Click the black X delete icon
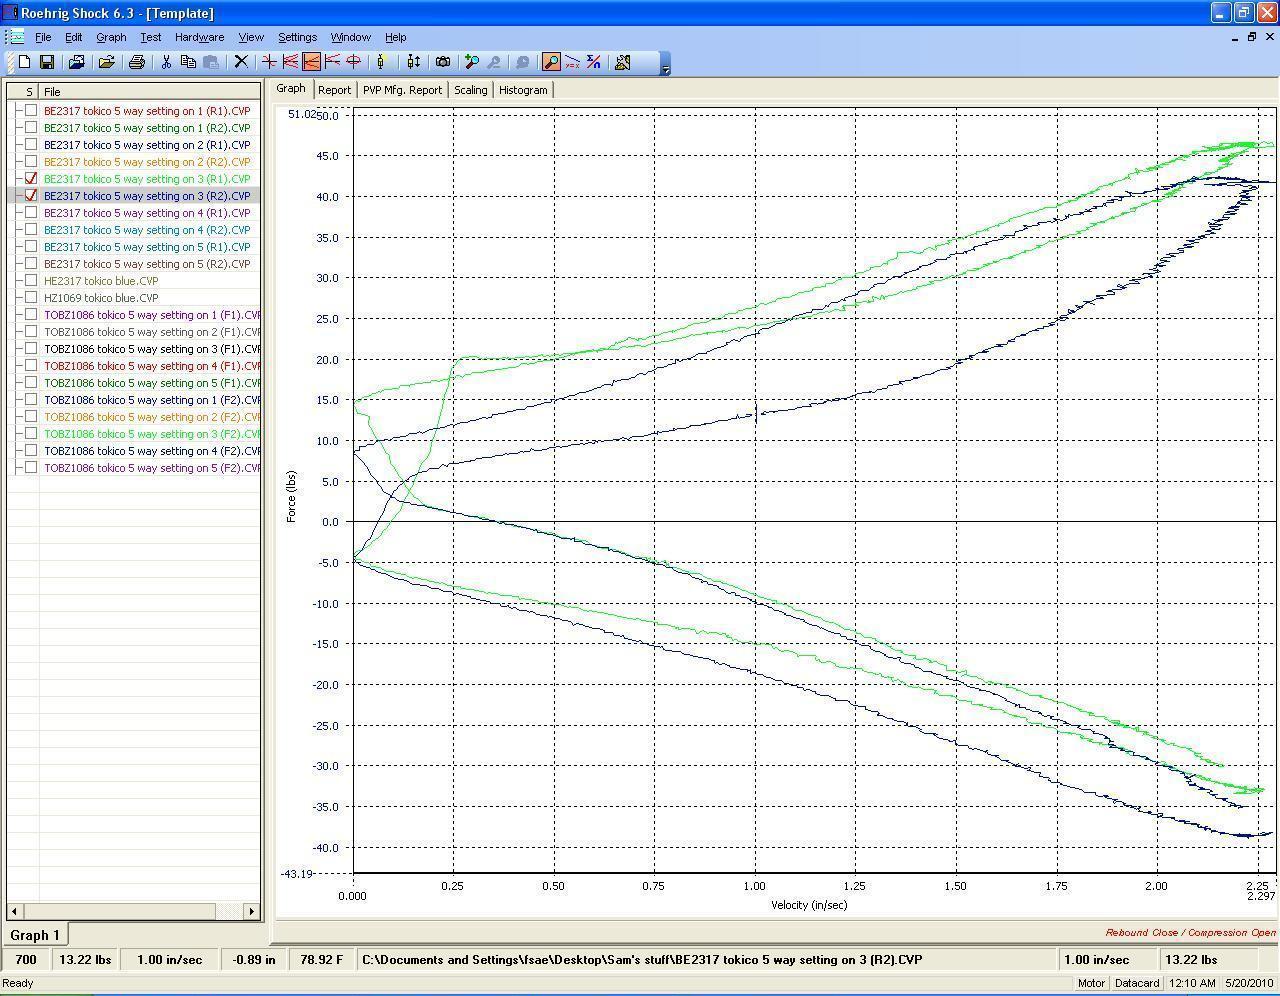The width and height of the screenshot is (1280, 996). tap(241, 62)
